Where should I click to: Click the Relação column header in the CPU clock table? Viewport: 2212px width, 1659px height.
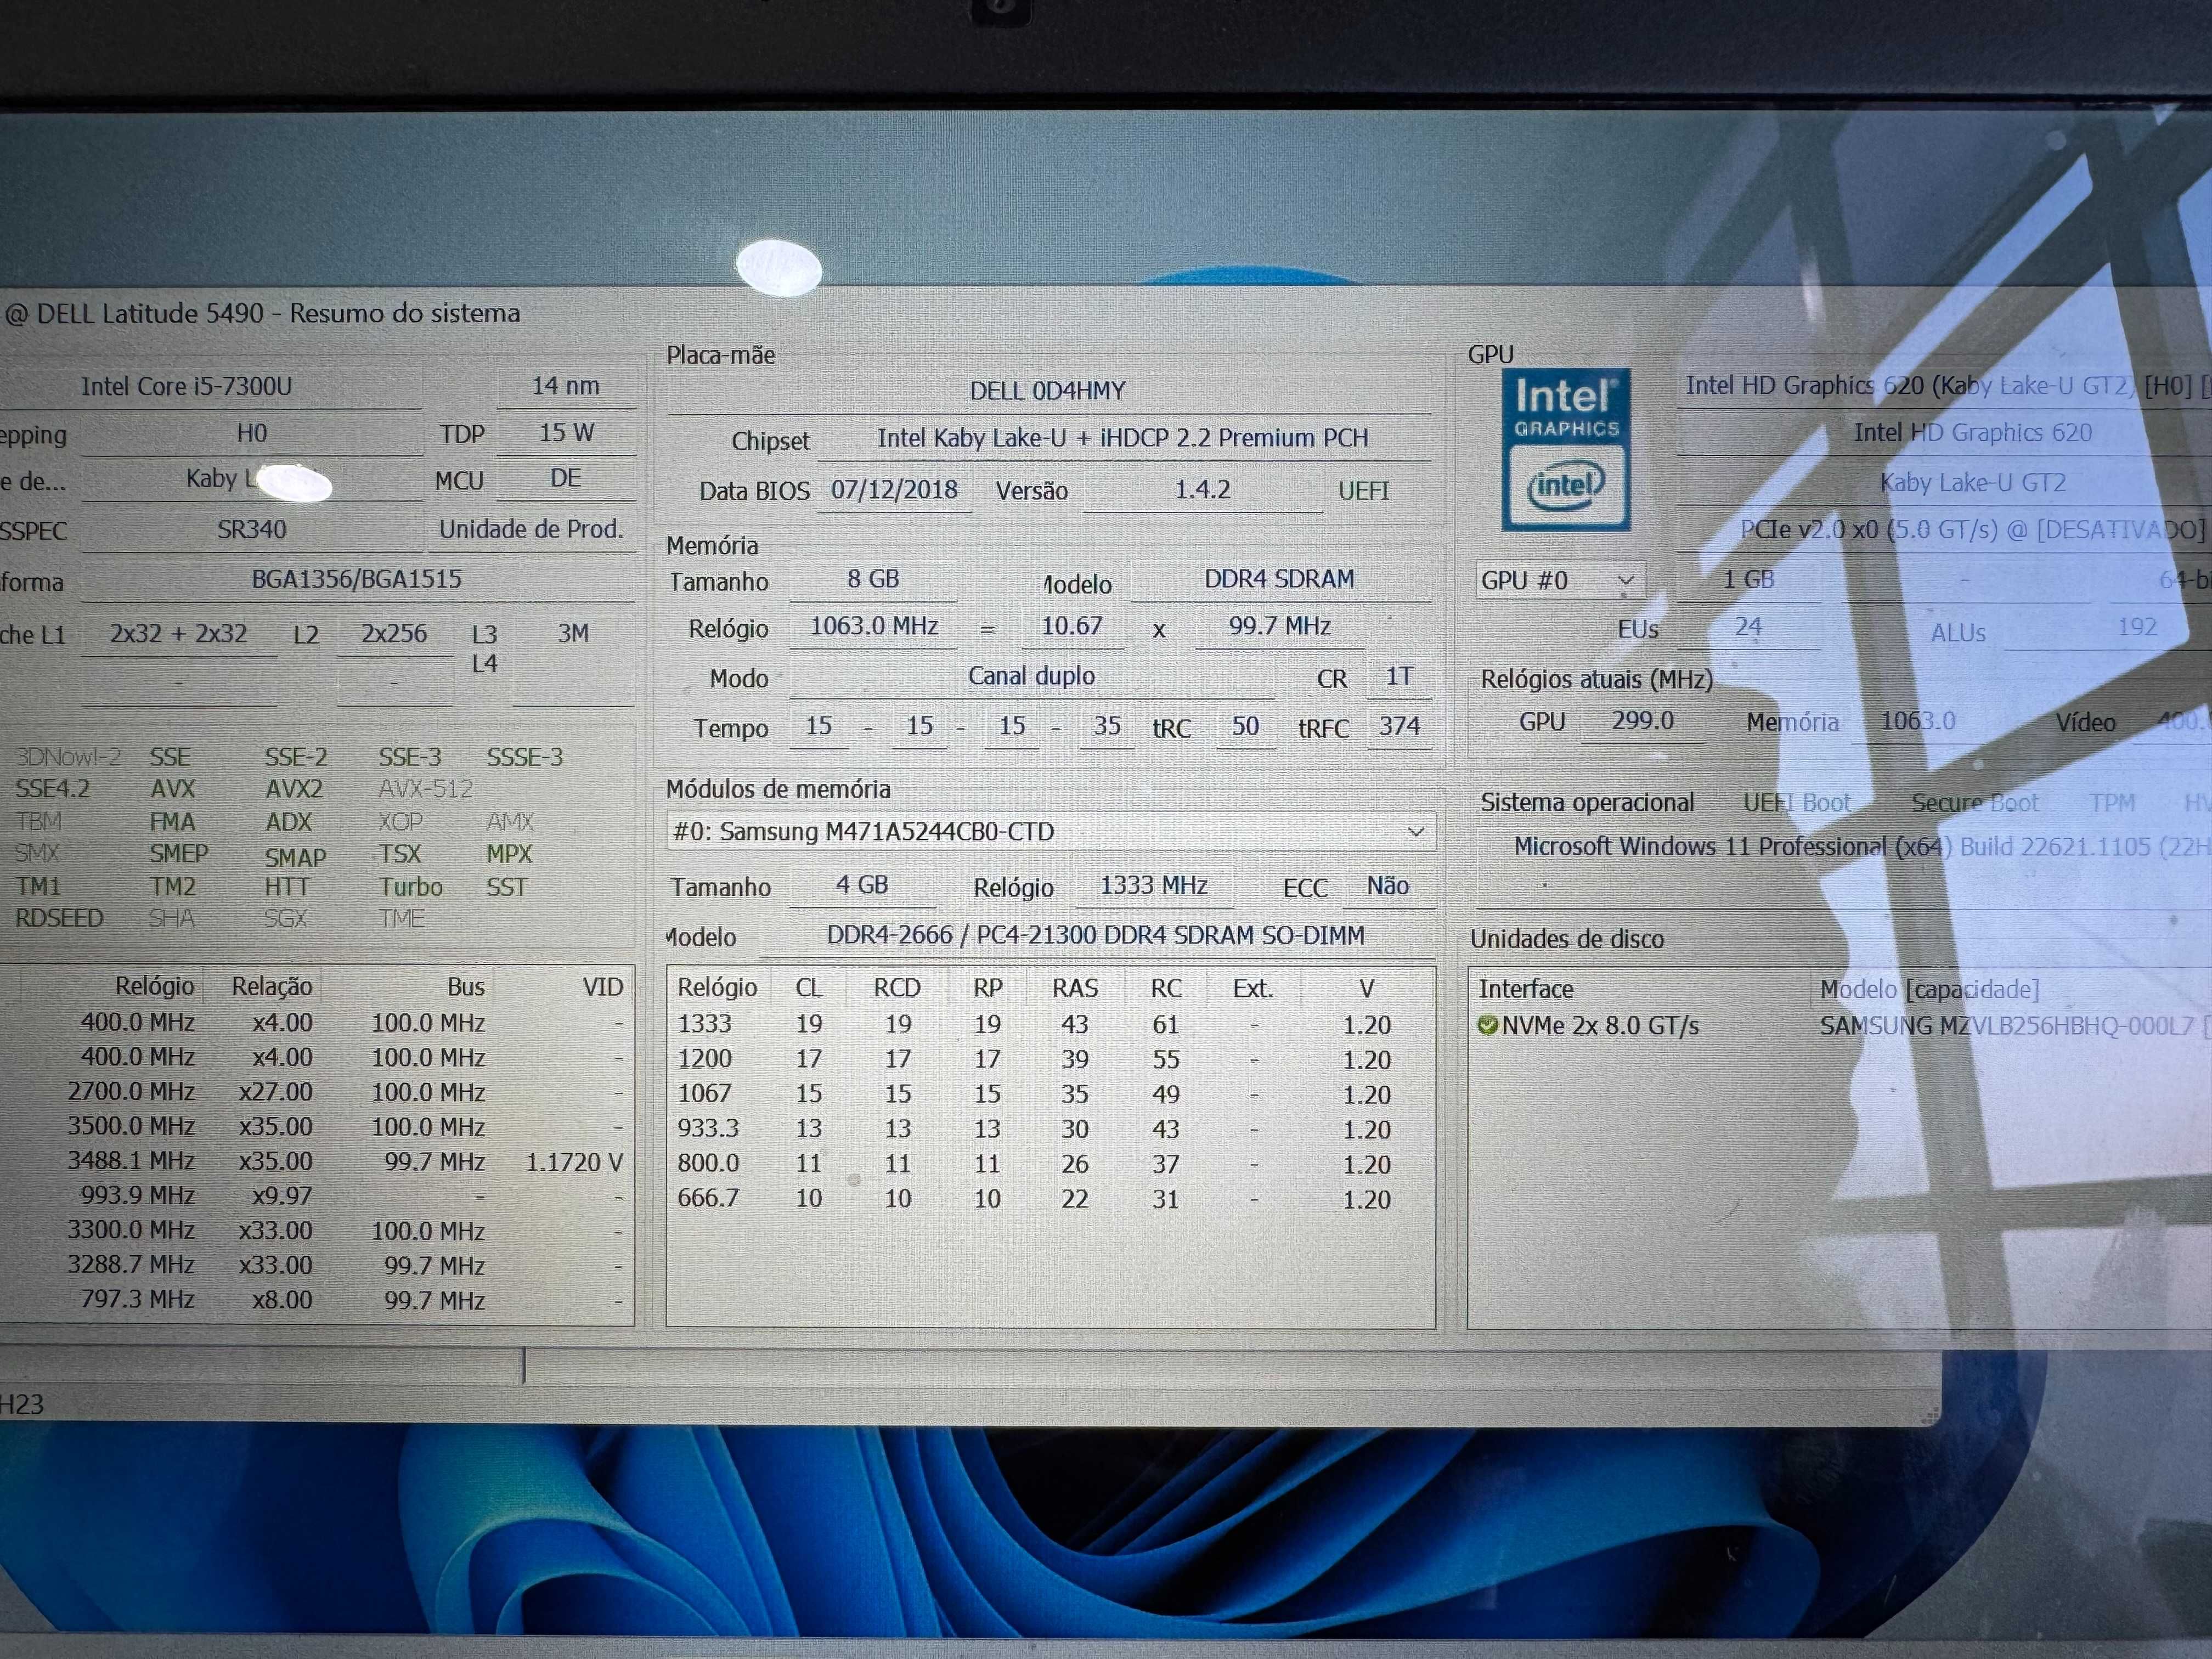point(272,987)
